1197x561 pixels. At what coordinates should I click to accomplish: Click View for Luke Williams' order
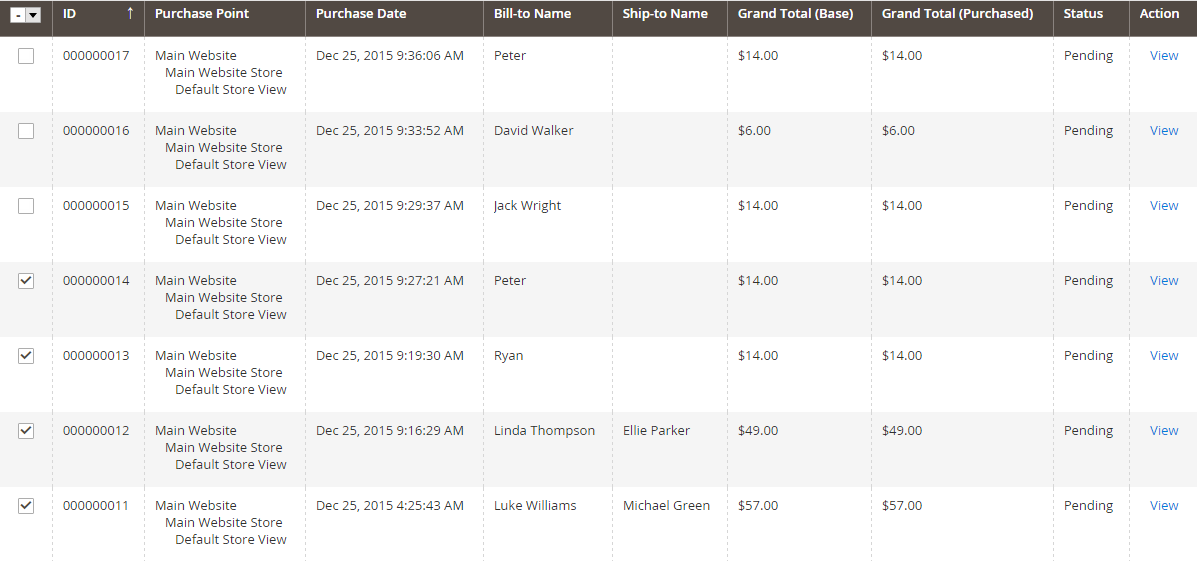point(1164,505)
